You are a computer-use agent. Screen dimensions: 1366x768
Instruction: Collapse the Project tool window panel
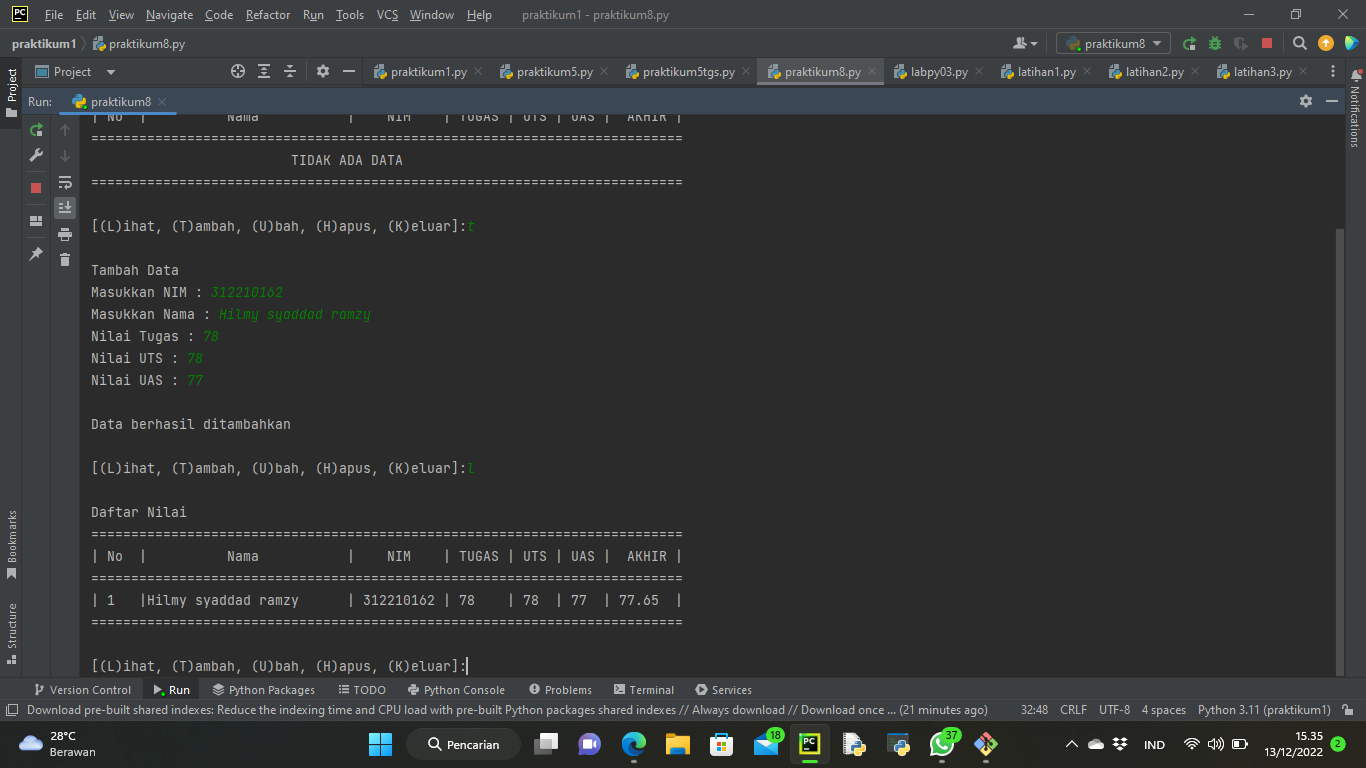click(x=348, y=71)
